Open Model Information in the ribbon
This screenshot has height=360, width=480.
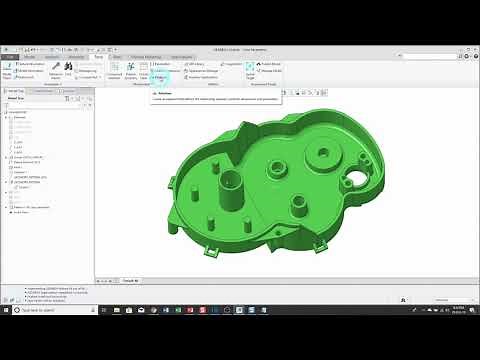29,71
